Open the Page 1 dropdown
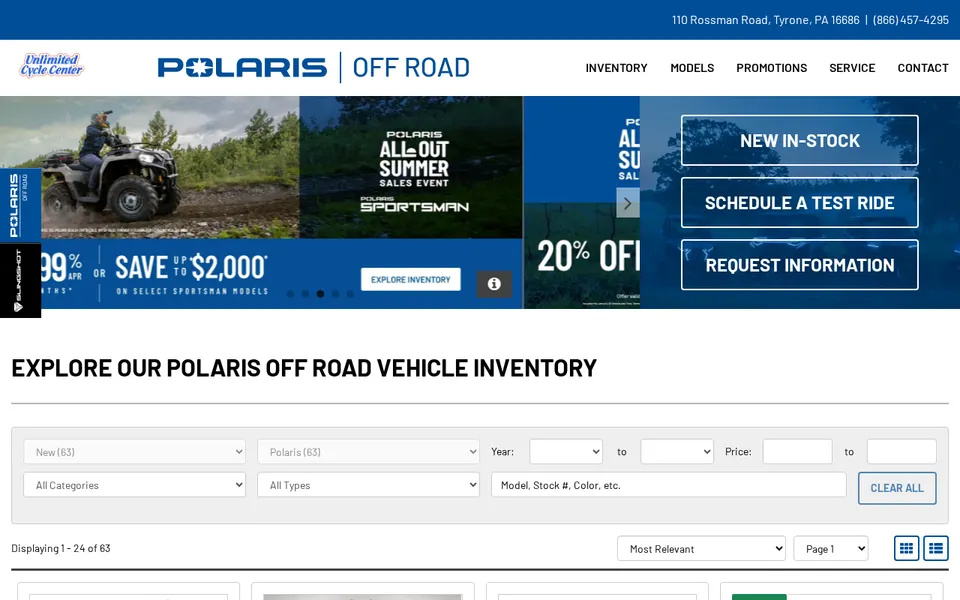Image resolution: width=960 pixels, height=600 pixels. [831, 549]
